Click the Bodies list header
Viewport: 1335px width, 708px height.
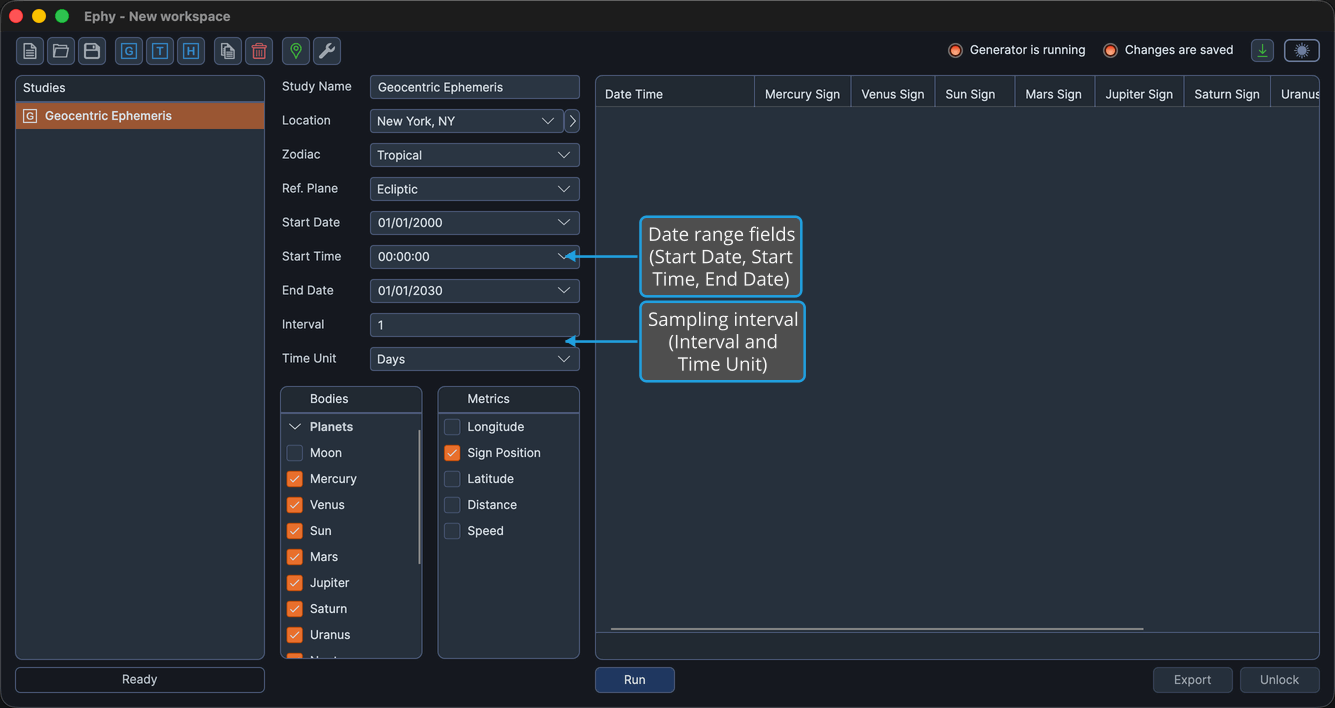[x=351, y=399]
